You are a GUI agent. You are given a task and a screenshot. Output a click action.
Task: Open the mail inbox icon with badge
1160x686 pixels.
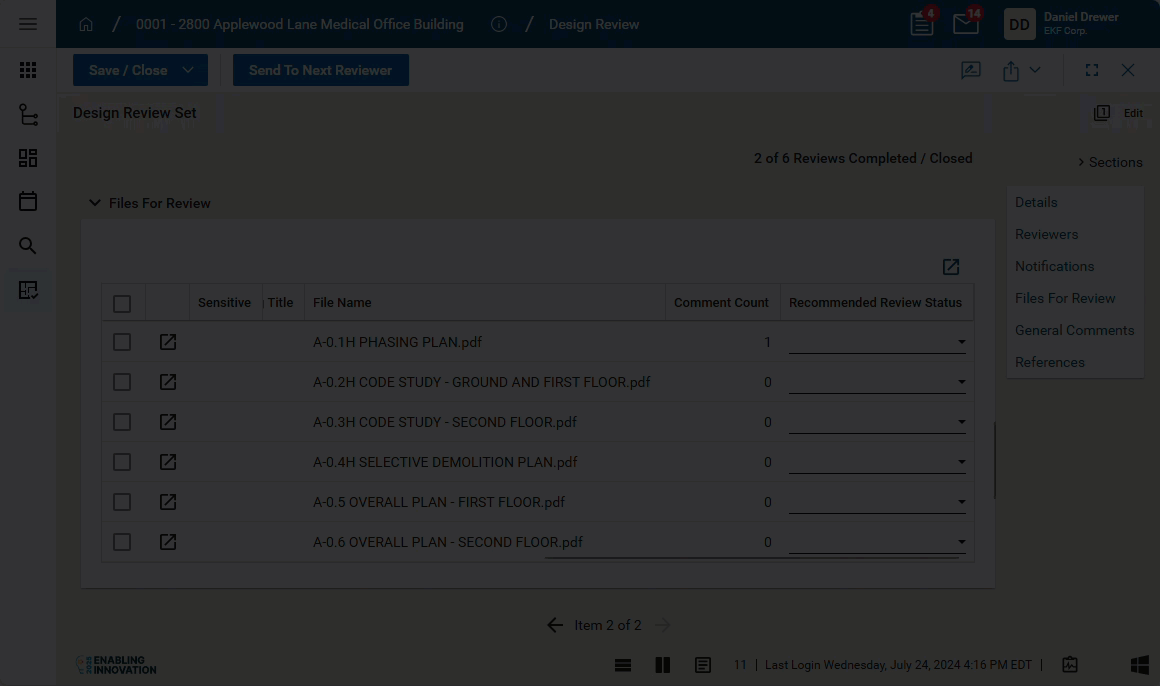coord(966,24)
